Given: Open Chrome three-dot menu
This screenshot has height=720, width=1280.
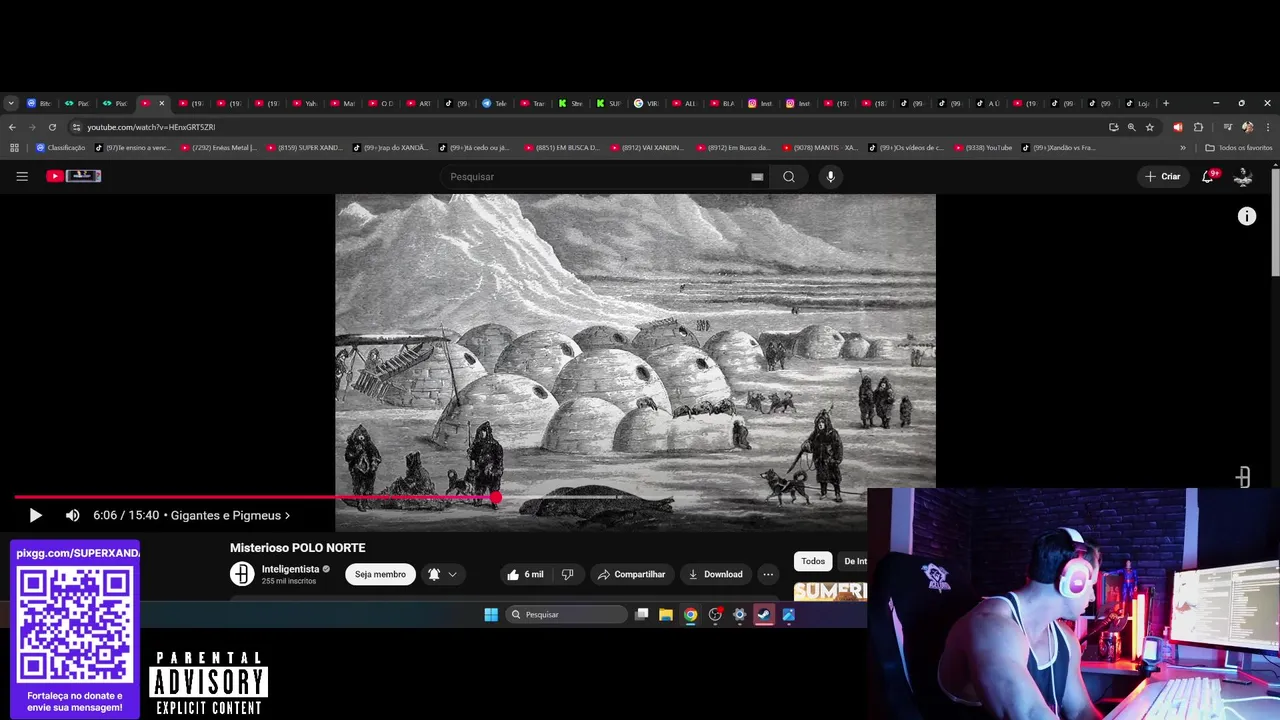Looking at the screenshot, I should [1267, 127].
